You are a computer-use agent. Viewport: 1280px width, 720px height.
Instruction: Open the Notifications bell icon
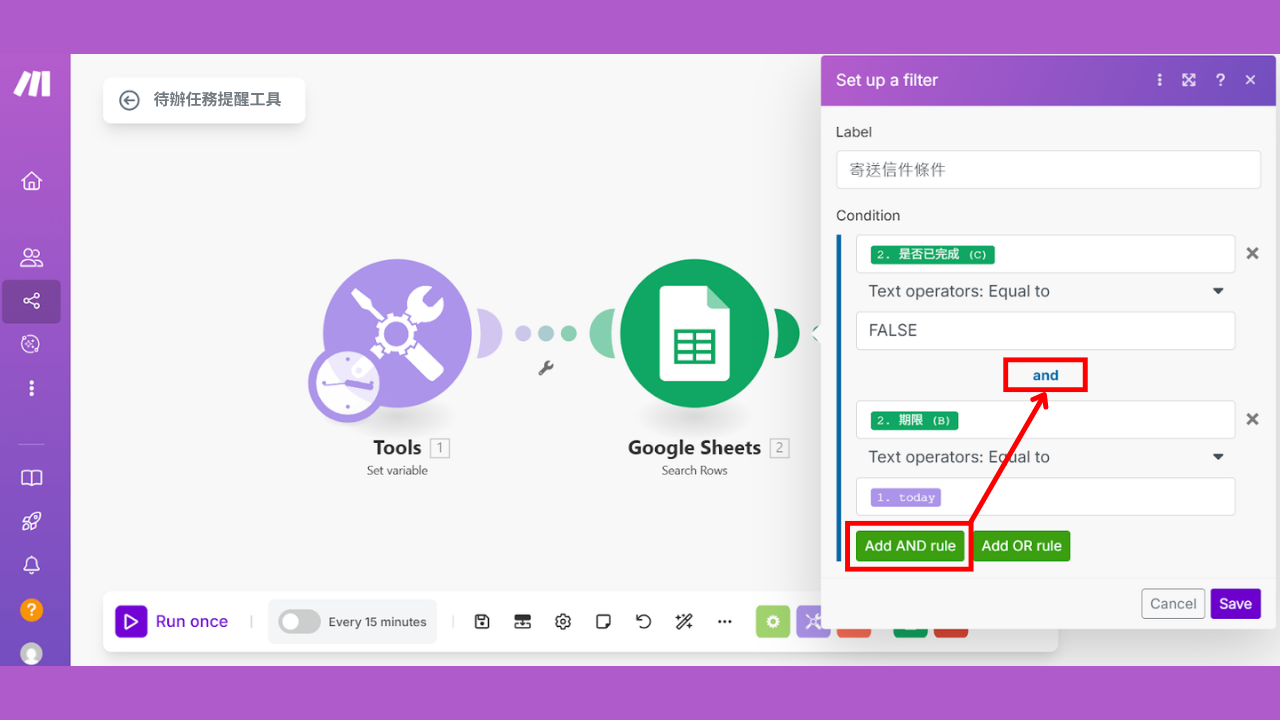pyautogui.click(x=32, y=565)
